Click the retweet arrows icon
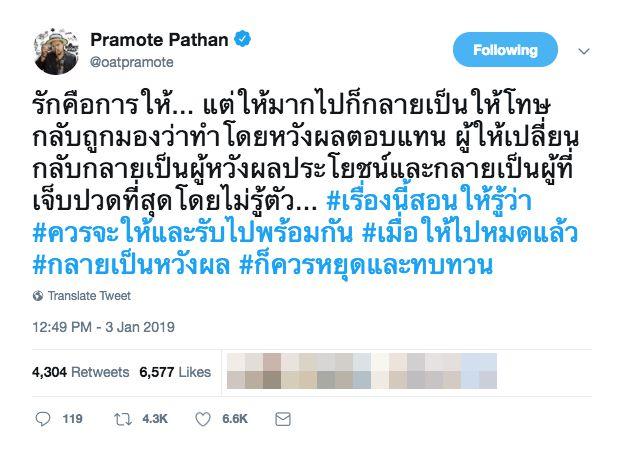621x450 pixels. tap(123, 419)
